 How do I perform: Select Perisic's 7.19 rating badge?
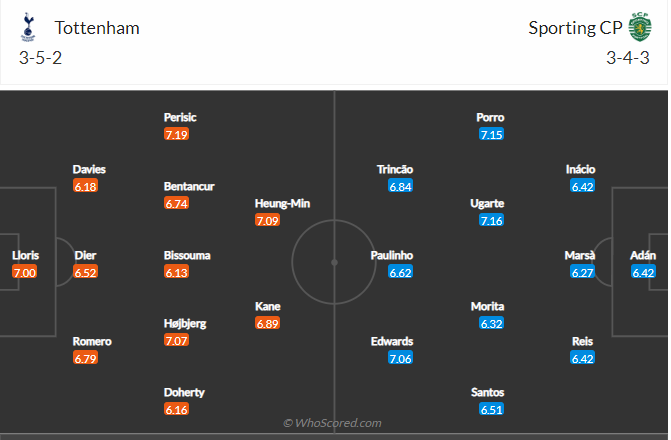pos(177,134)
